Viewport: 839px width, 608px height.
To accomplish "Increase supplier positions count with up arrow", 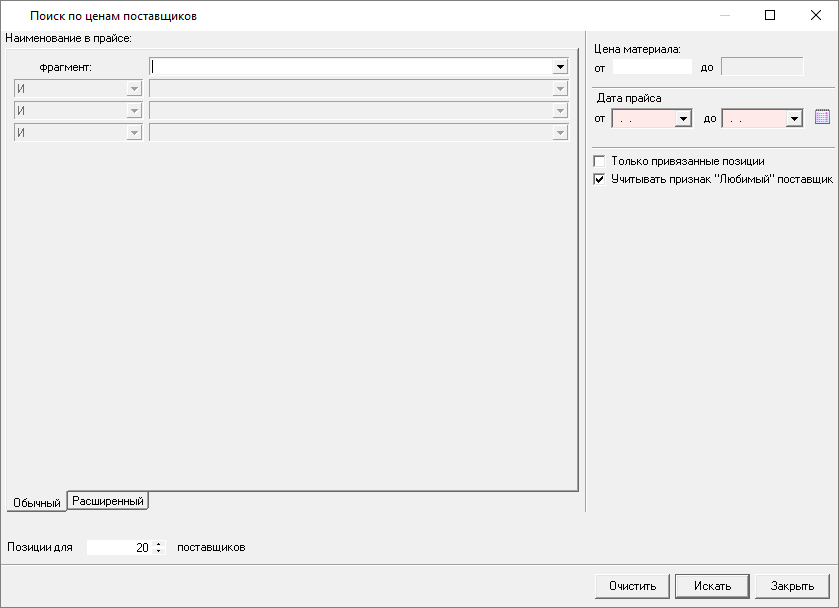I will click(158, 544).
